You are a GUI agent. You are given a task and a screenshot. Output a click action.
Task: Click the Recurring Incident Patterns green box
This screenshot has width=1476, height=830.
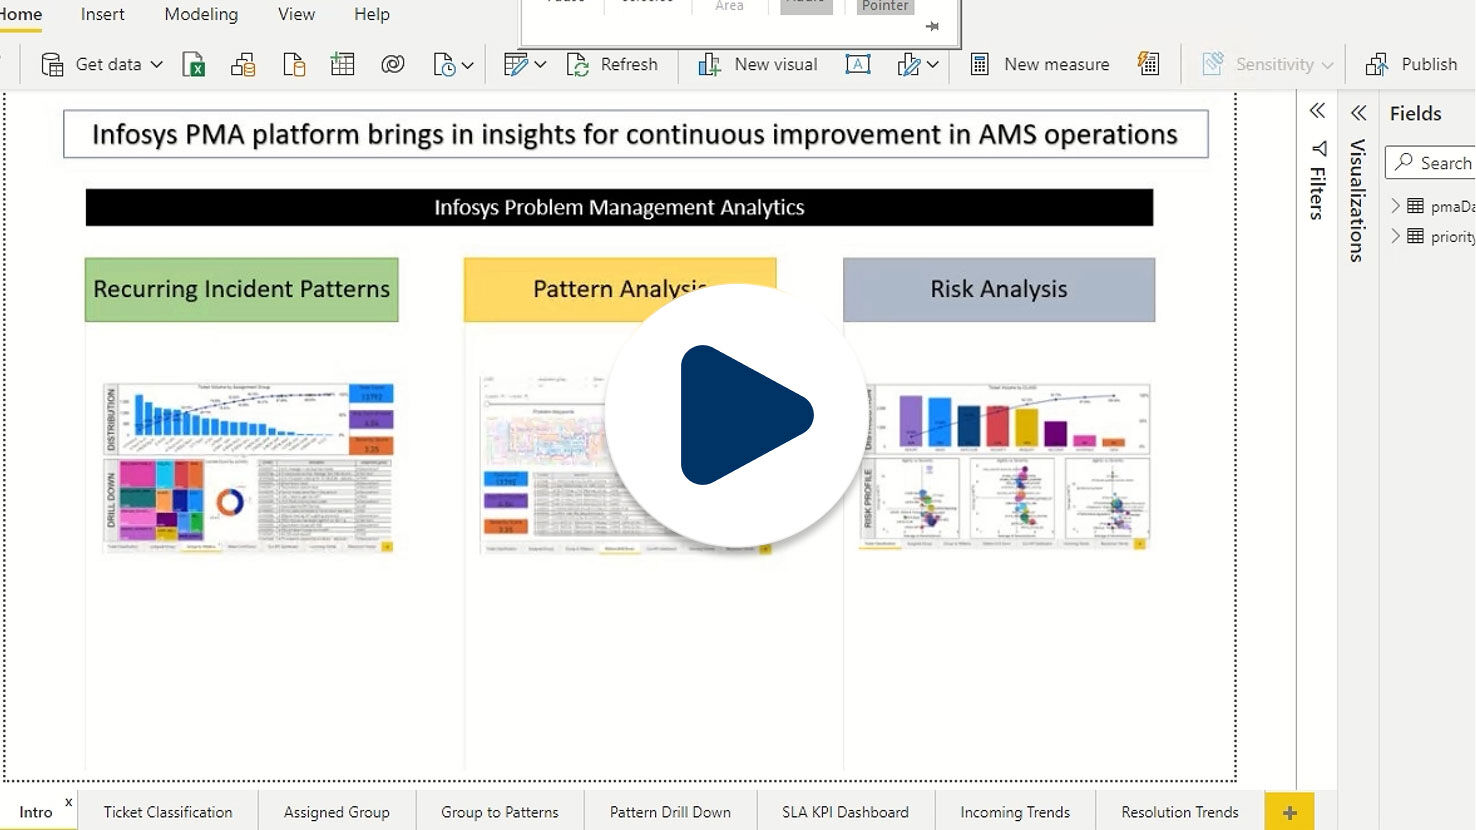coord(241,289)
